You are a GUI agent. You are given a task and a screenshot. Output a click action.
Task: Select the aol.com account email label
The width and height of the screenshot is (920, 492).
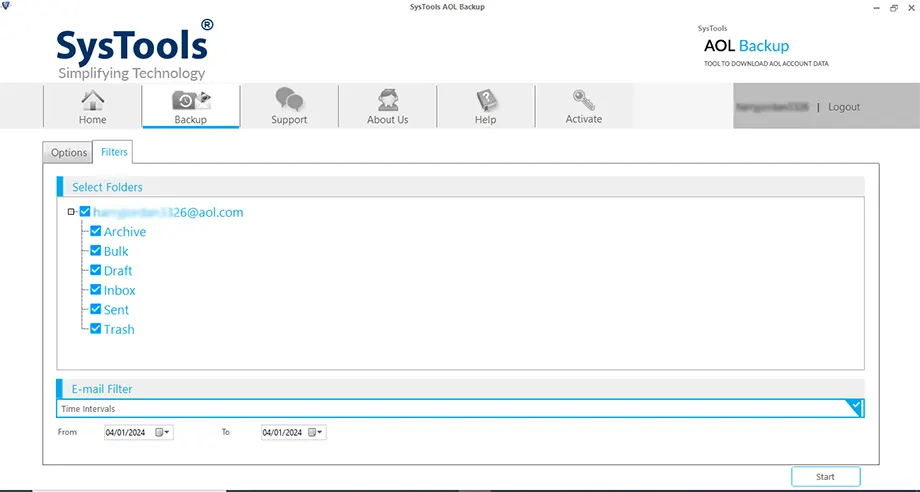(x=168, y=212)
